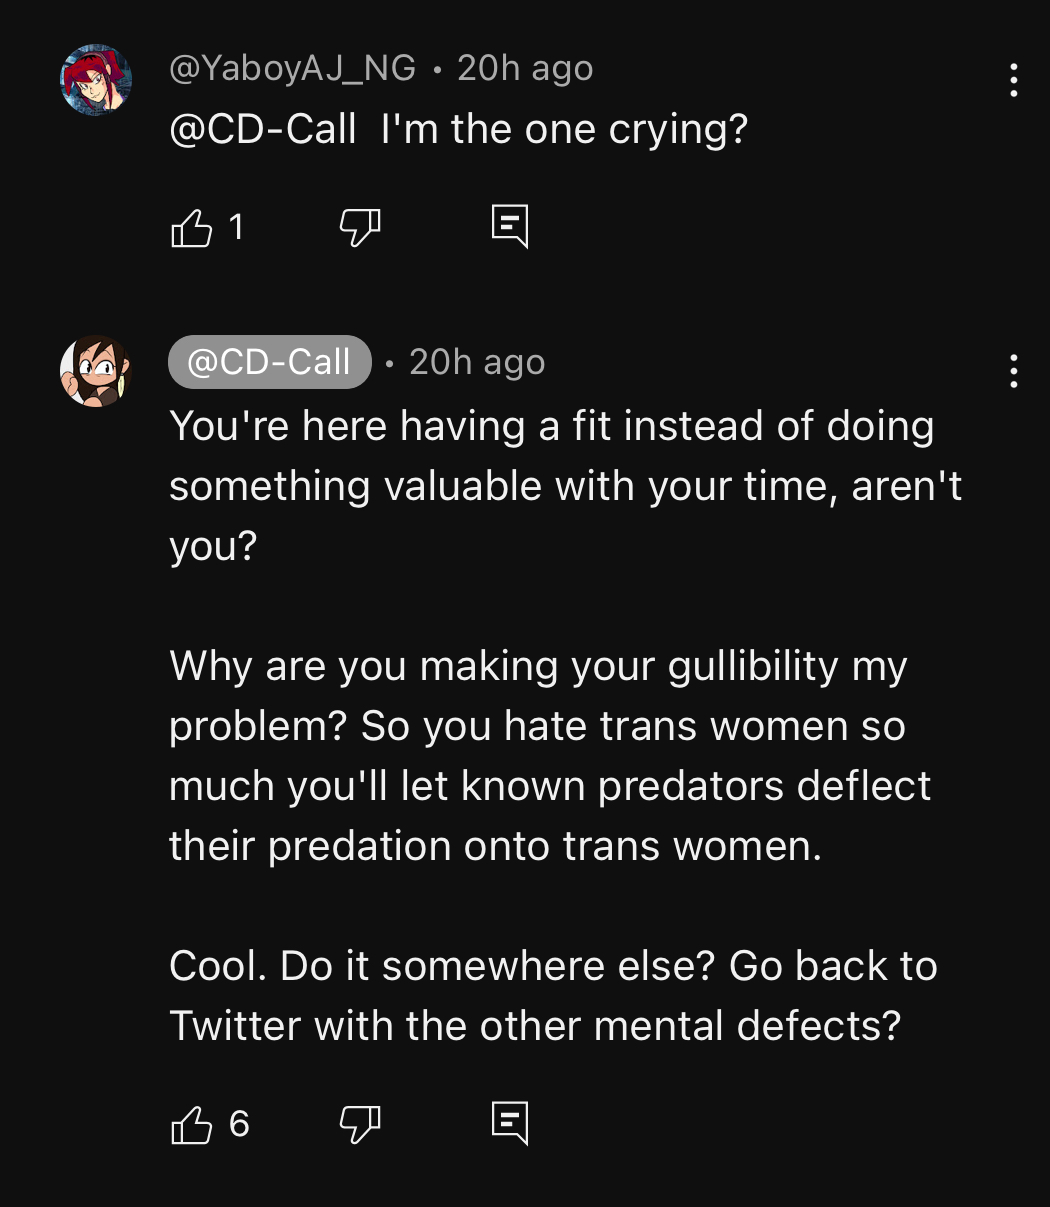Tap the like count 1
Viewport: 1050px width, 1207px height.
pos(236,228)
